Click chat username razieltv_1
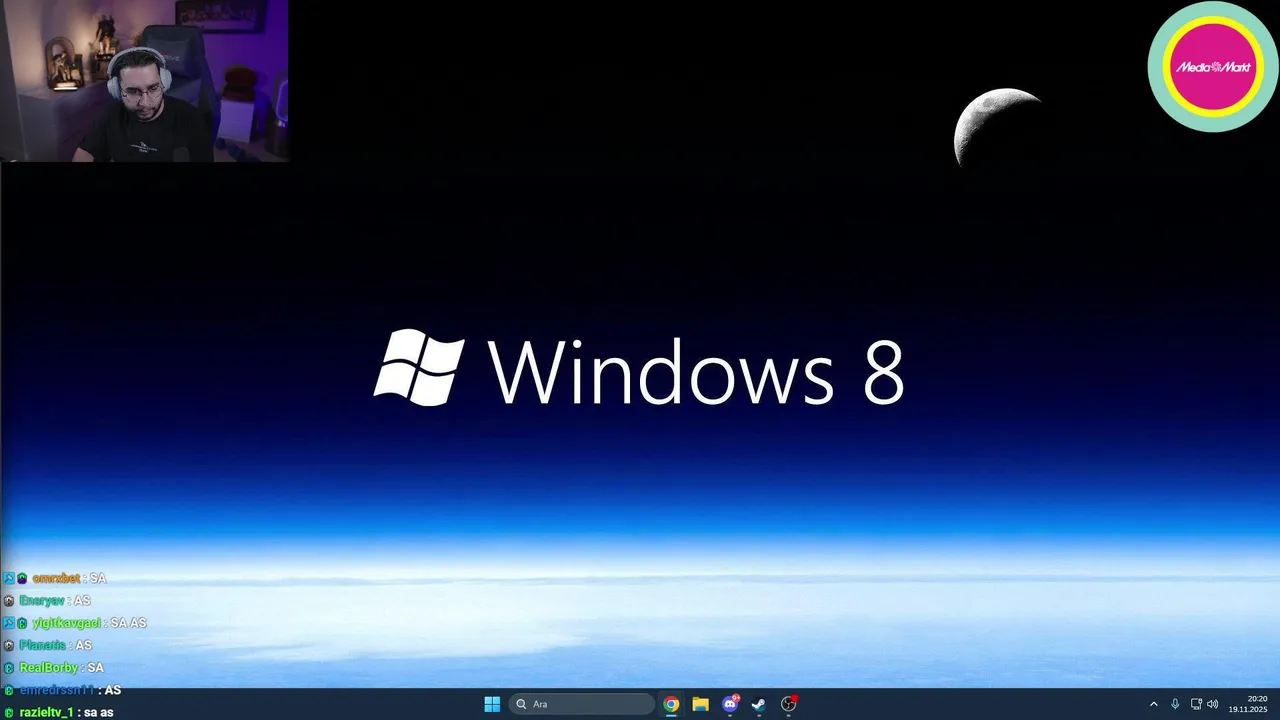Viewport: 1280px width, 720px height. [46, 713]
